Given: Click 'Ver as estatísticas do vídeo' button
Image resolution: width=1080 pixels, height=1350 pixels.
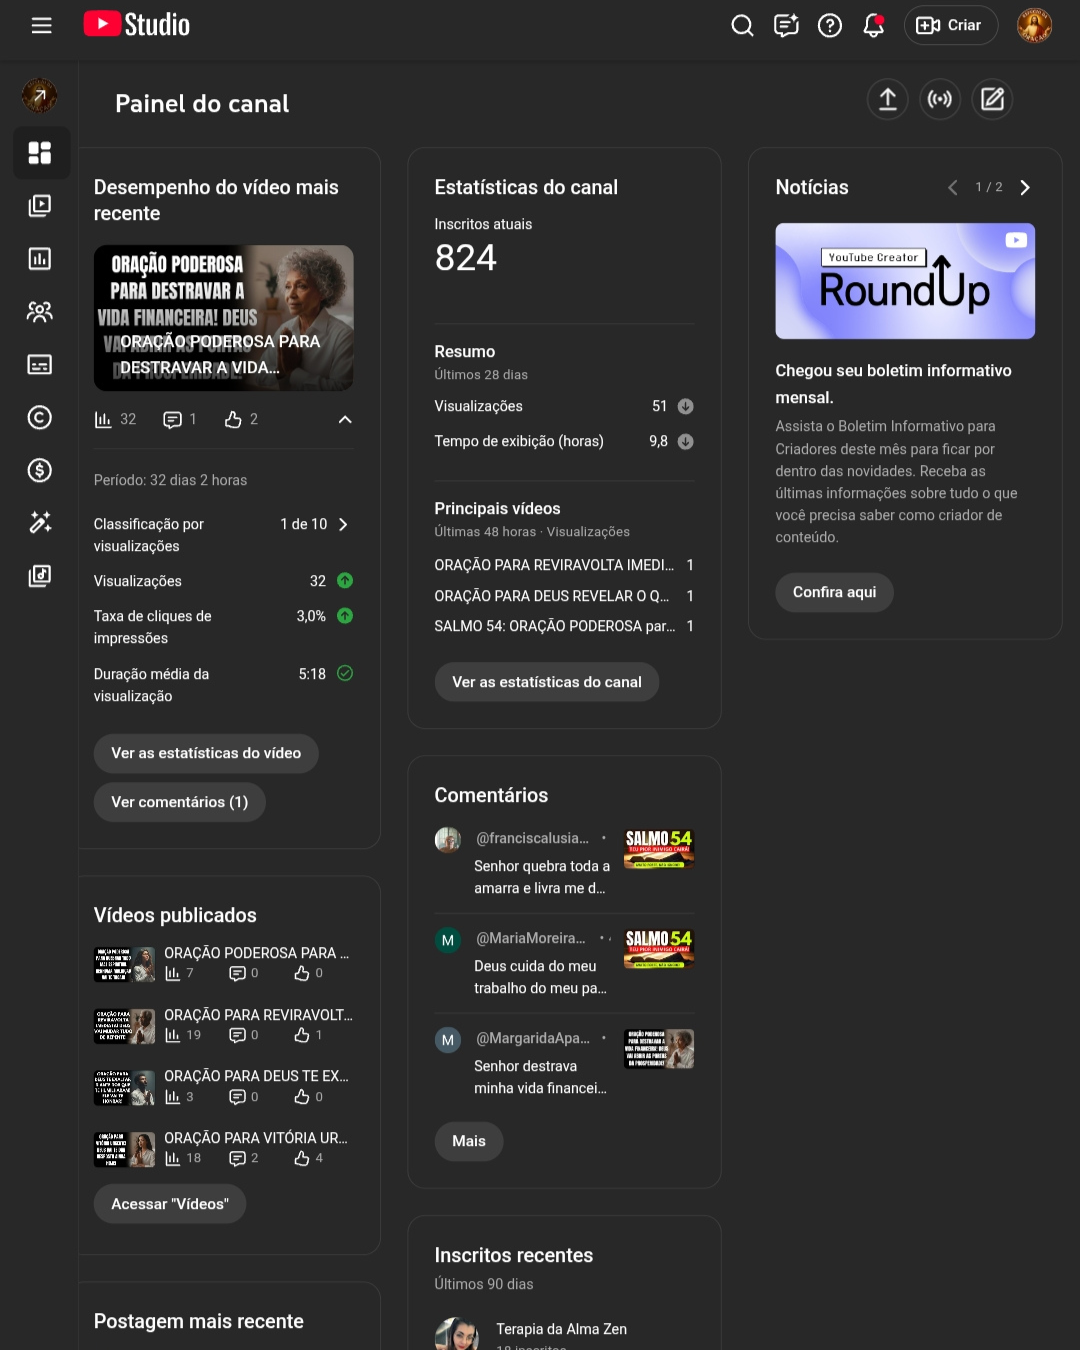Looking at the screenshot, I should coord(206,753).
